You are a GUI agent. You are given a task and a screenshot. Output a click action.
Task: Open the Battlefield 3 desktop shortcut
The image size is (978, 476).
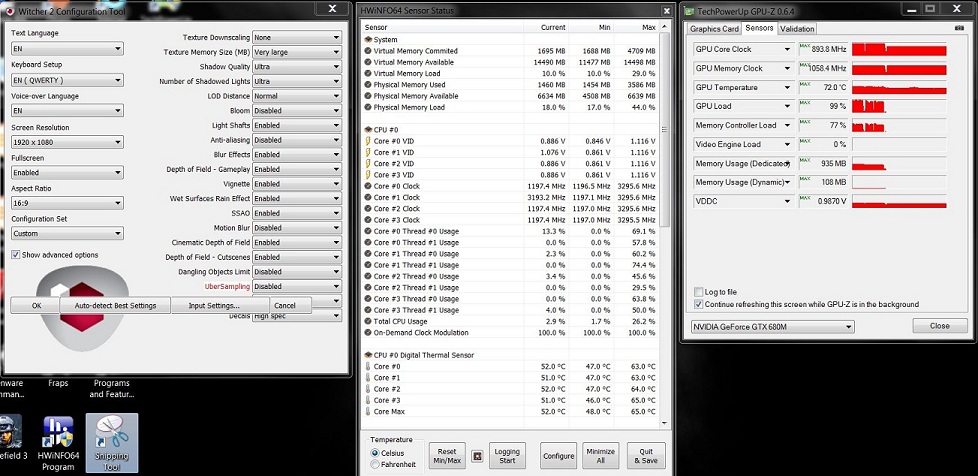[13, 438]
